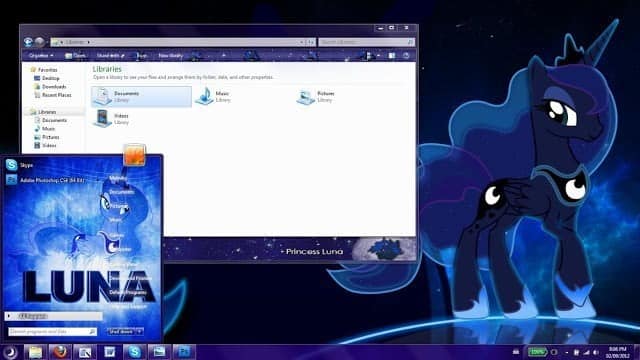This screenshot has width=640, height=360.
Task: Open Skype from the taskbar
Action: point(134,352)
